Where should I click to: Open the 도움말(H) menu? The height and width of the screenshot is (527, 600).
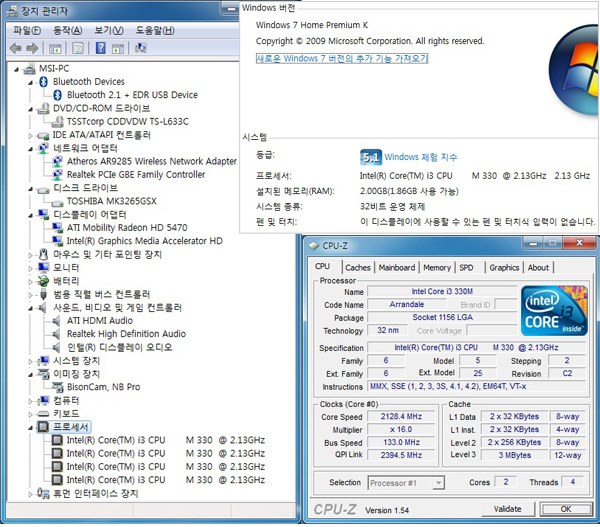point(155,30)
